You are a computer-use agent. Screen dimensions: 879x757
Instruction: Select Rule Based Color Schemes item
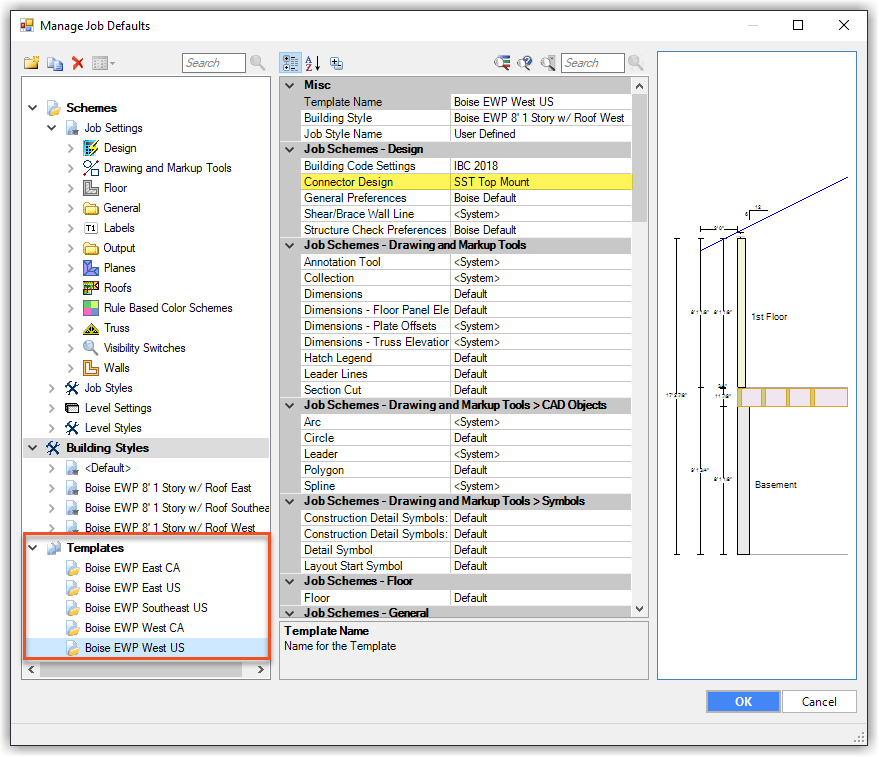point(168,308)
